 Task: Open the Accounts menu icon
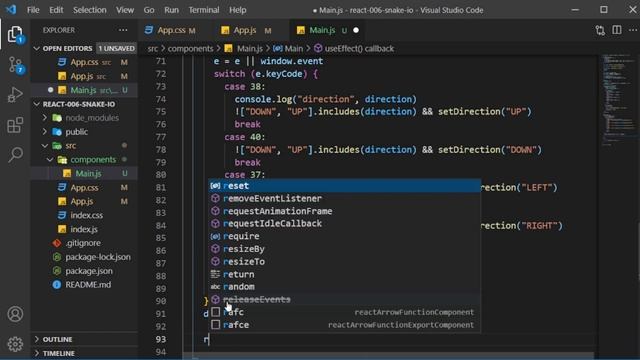pyautogui.click(x=15, y=314)
